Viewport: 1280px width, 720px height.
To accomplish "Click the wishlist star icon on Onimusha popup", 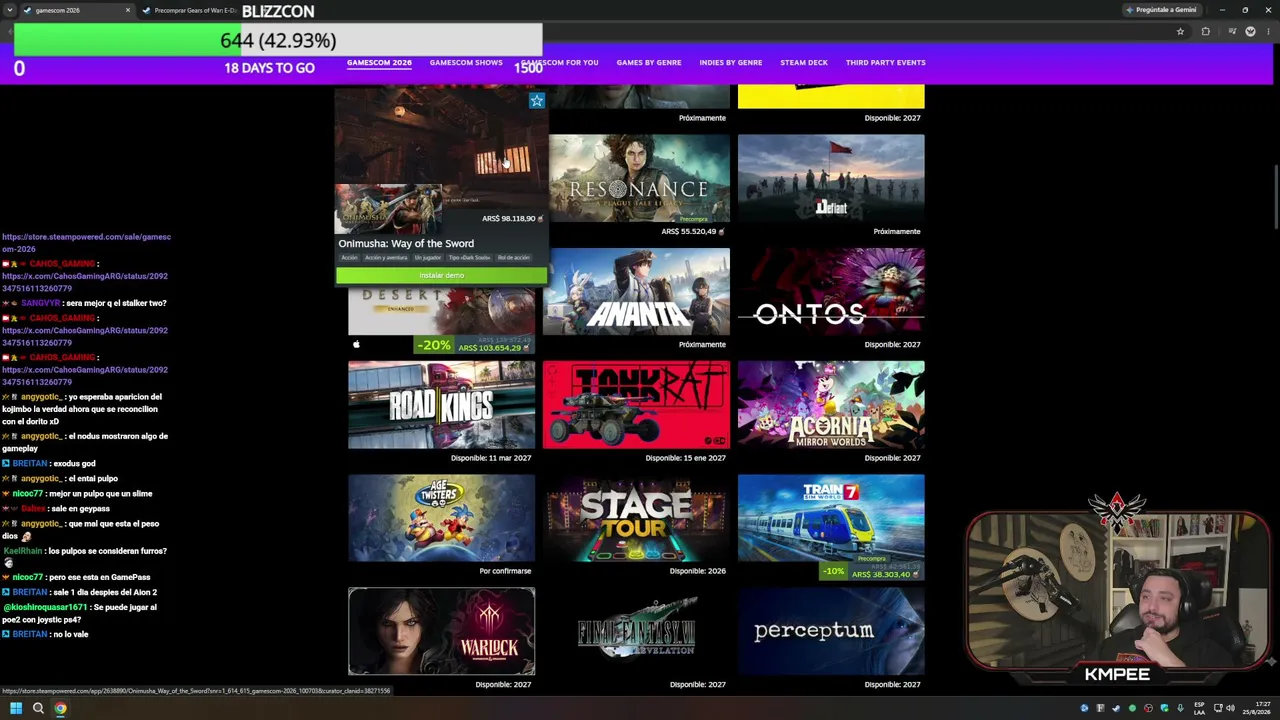I will point(537,100).
